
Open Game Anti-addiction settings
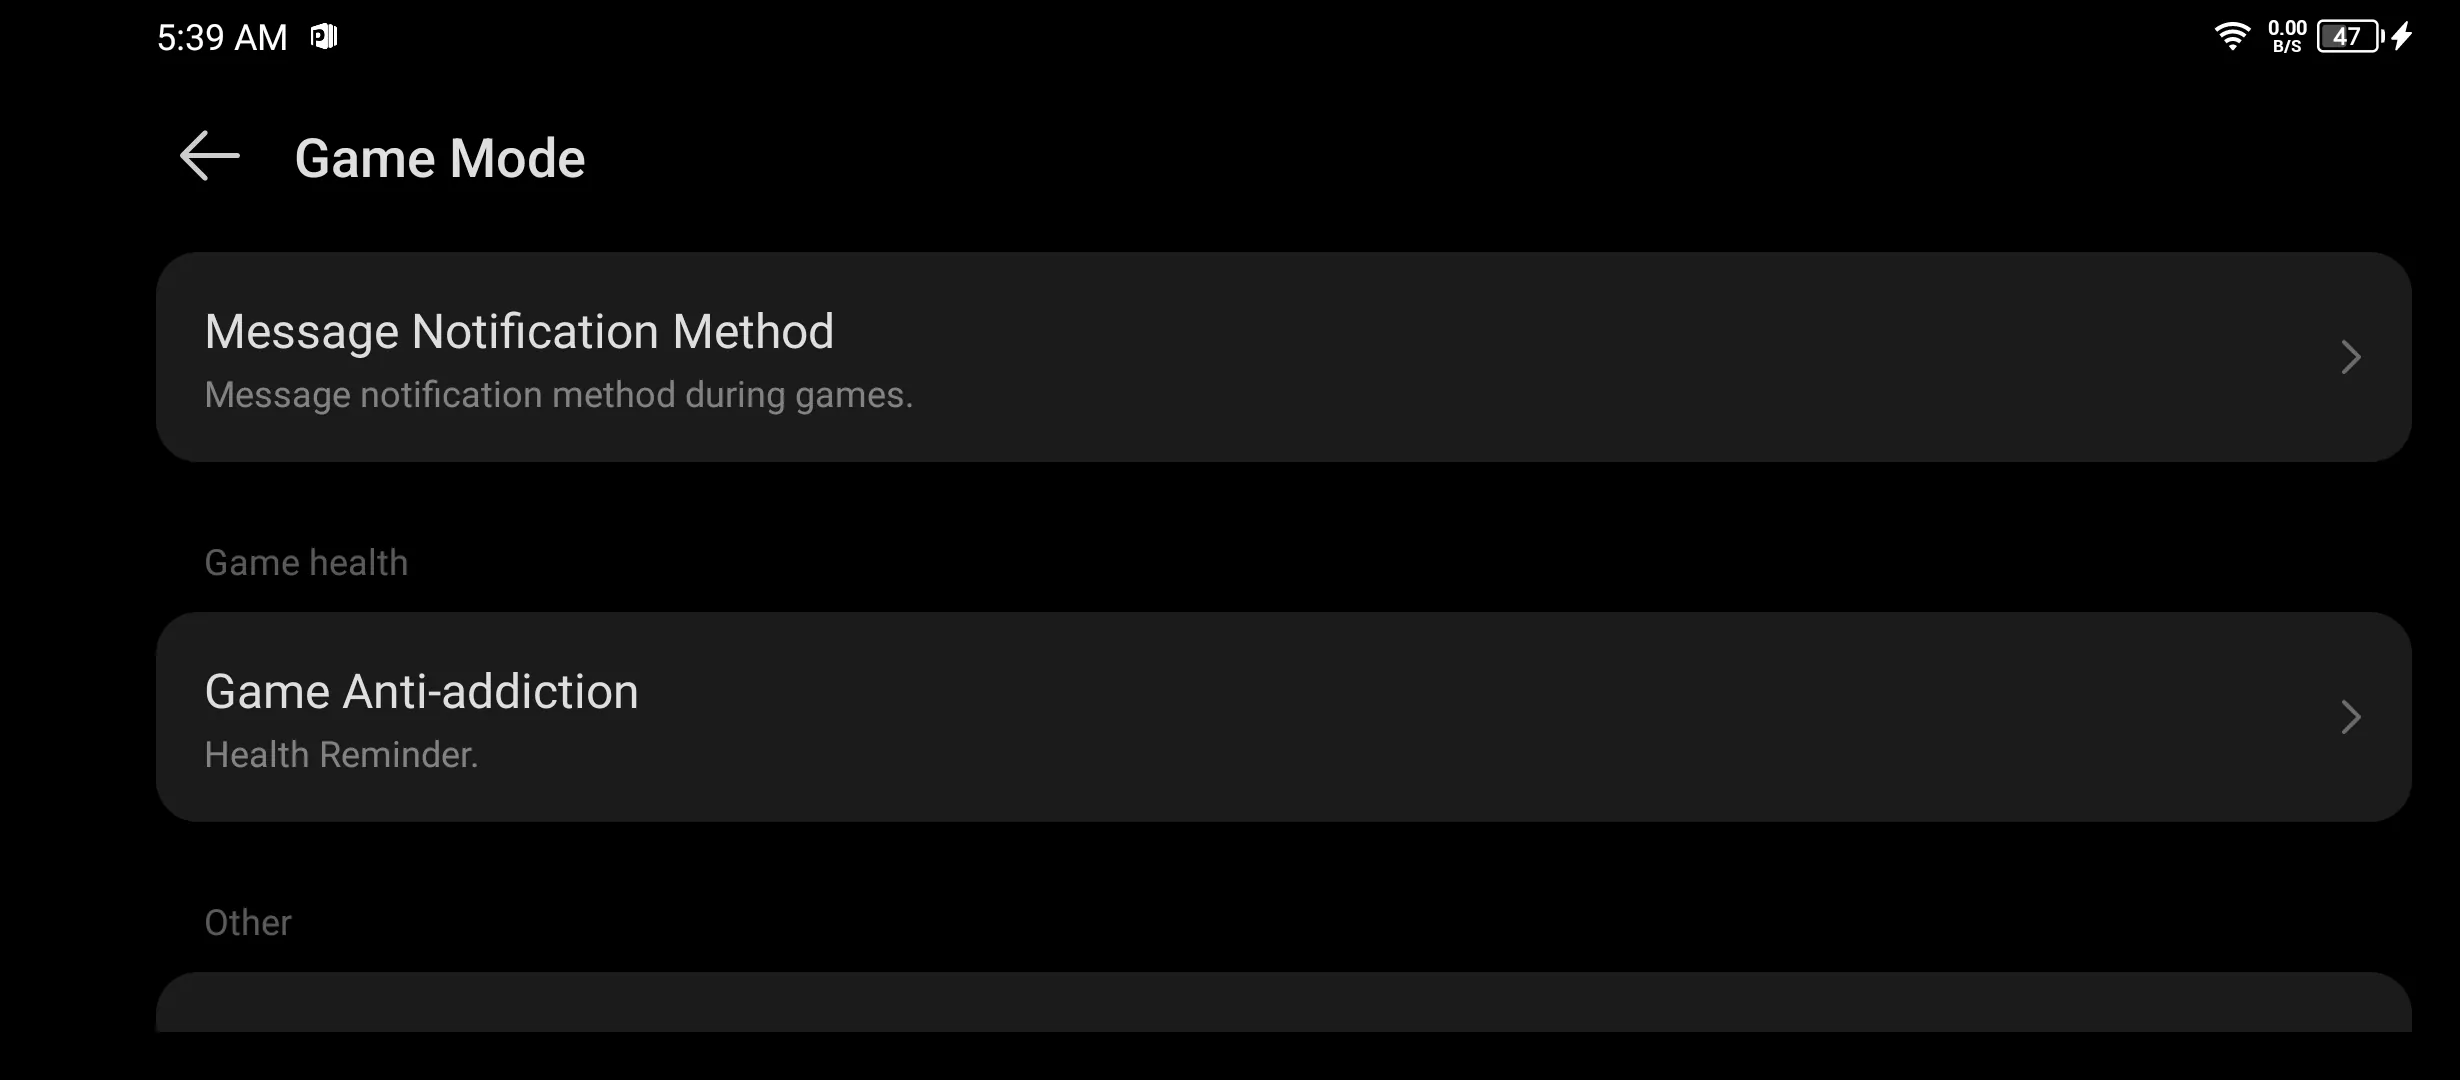1284,717
